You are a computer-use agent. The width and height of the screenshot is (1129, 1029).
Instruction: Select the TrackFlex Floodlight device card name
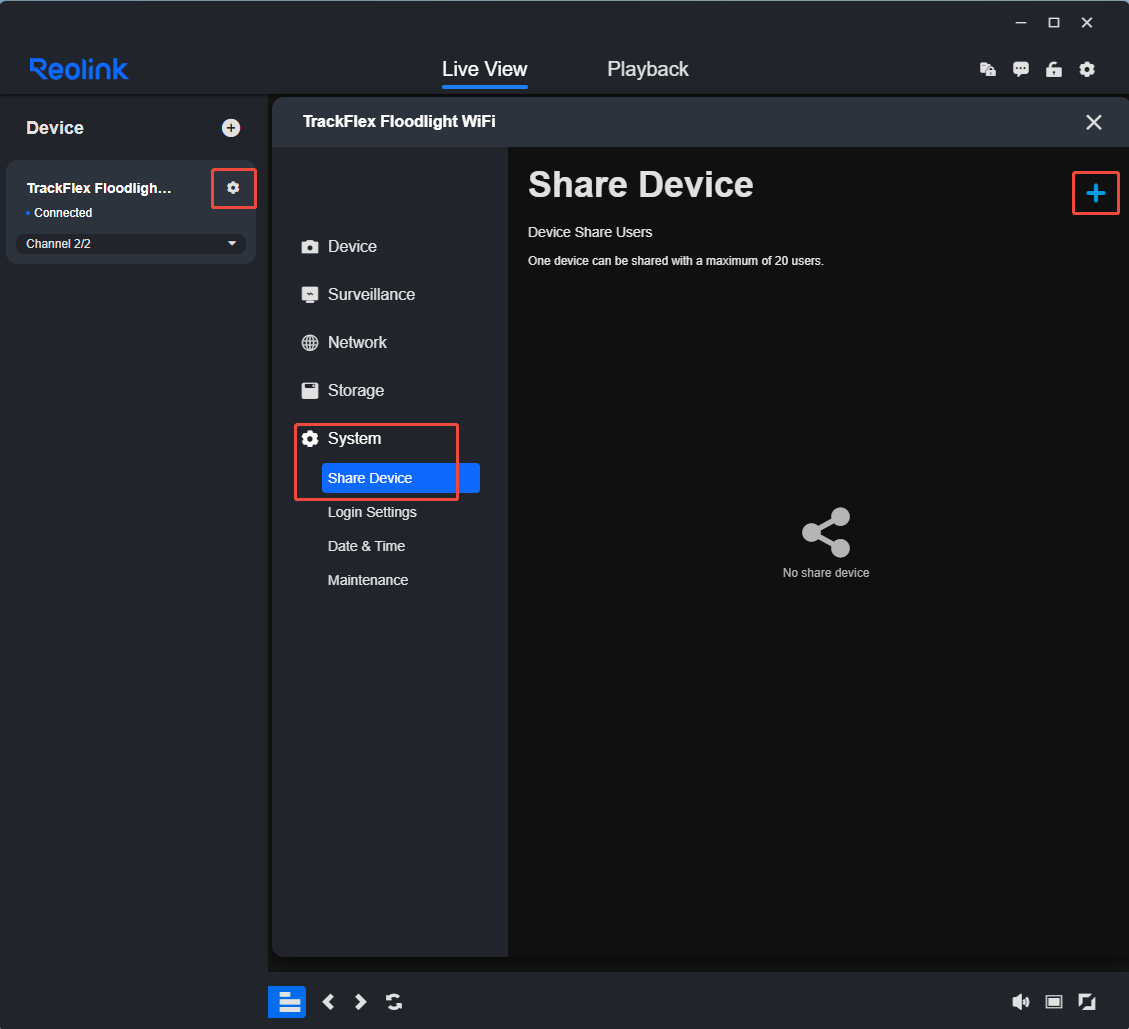[x=99, y=188]
